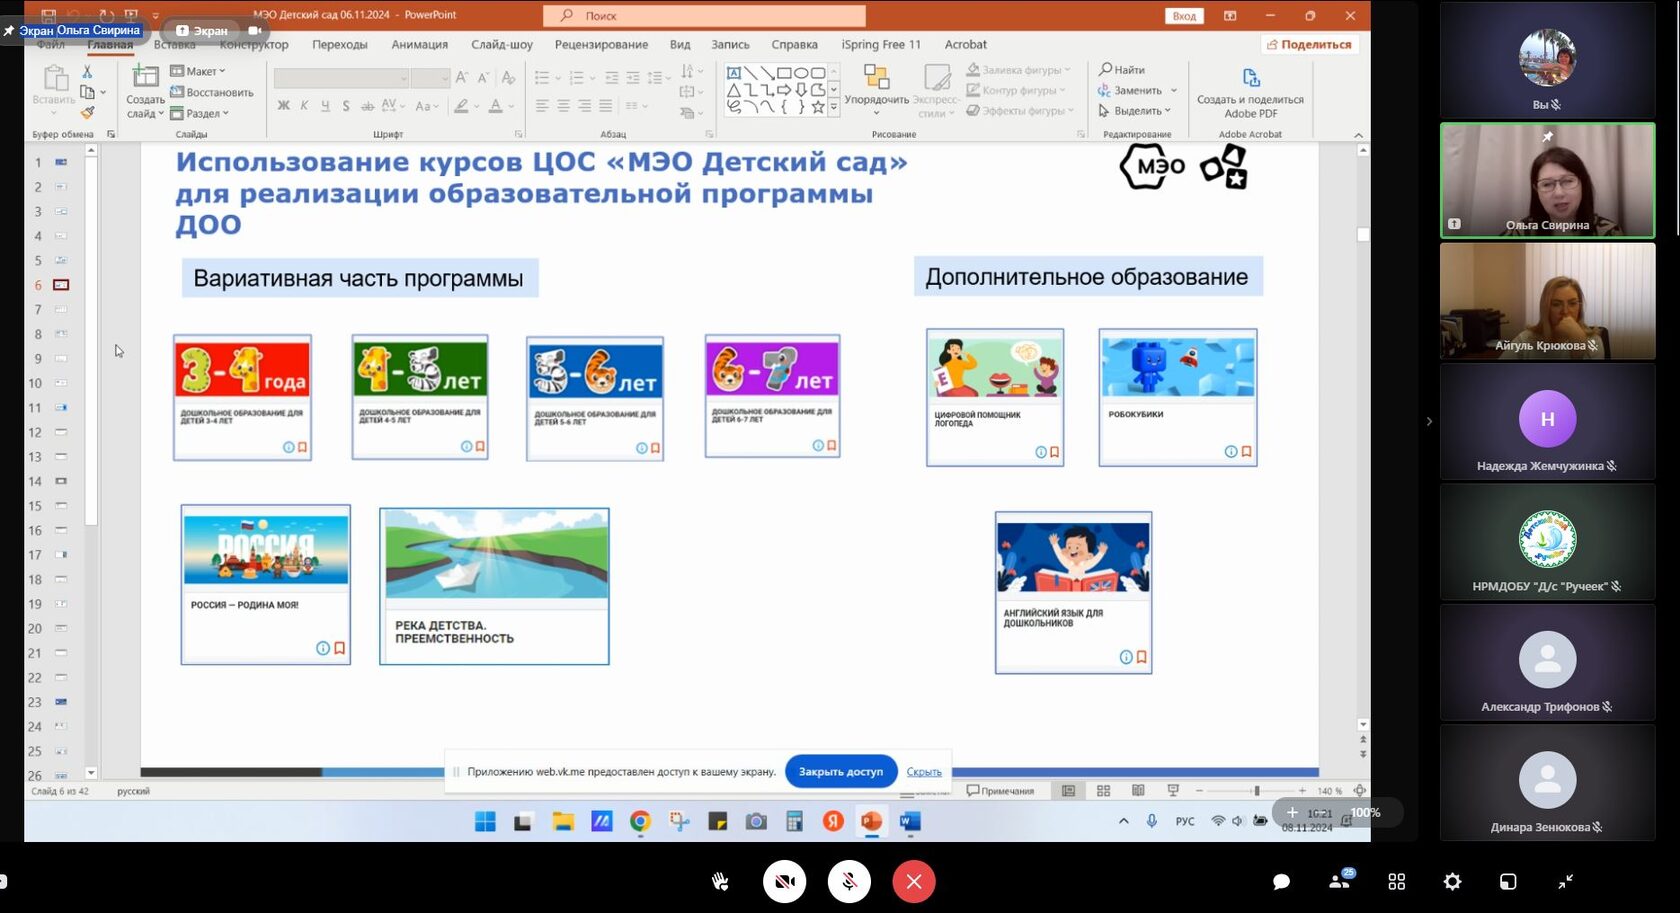
Task: Open the Shape outline (Контур фигуры) dropdown
Action: [1015, 90]
